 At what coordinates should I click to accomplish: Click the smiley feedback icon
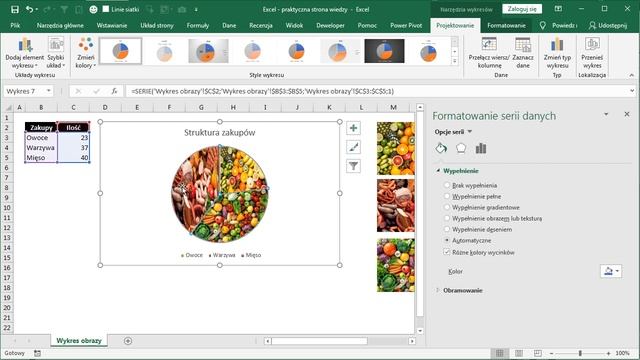click(x=93, y=9)
